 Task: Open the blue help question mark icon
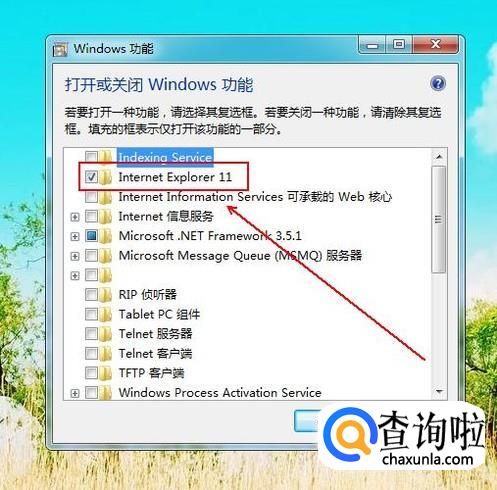438,84
